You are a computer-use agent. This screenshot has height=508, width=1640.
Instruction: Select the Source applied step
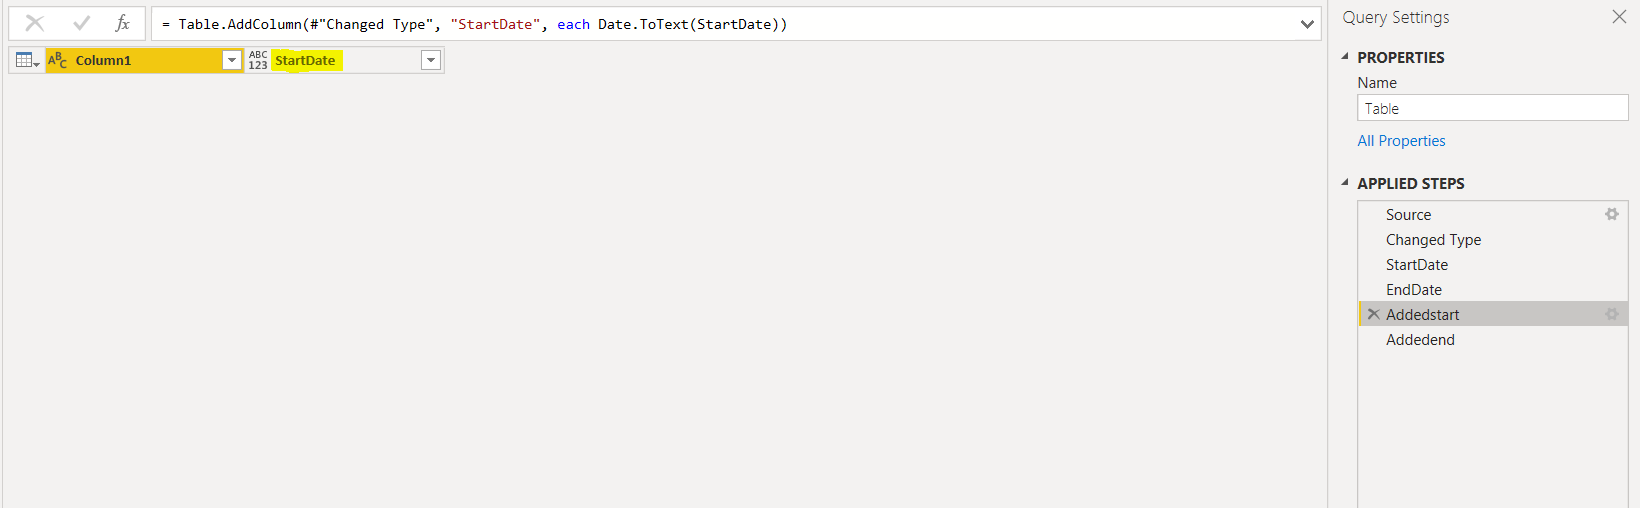(x=1492, y=214)
